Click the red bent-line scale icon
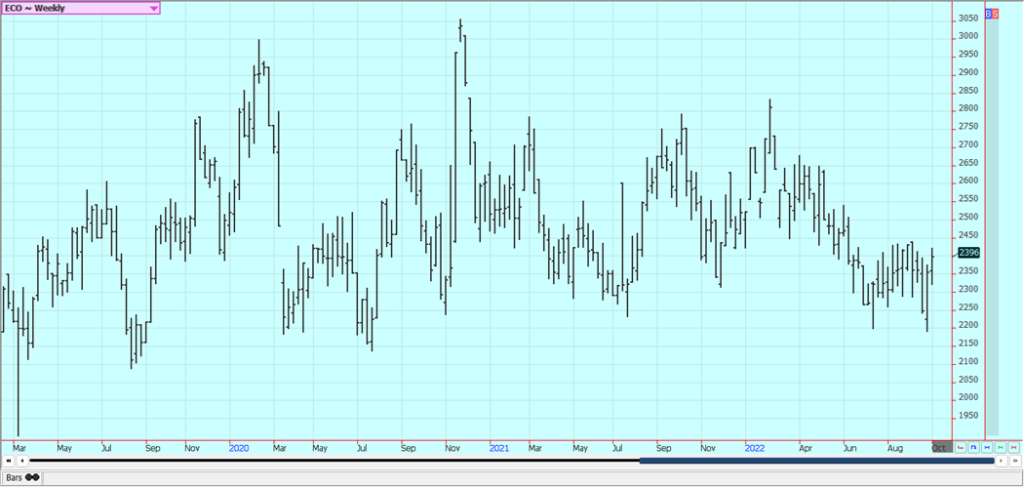 point(960,447)
